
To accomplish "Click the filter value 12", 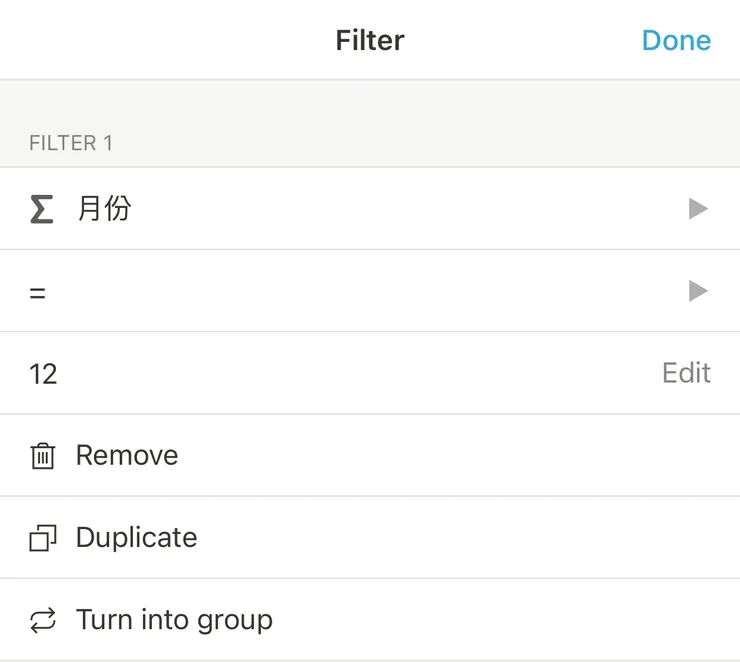I will tap(43, 374).
